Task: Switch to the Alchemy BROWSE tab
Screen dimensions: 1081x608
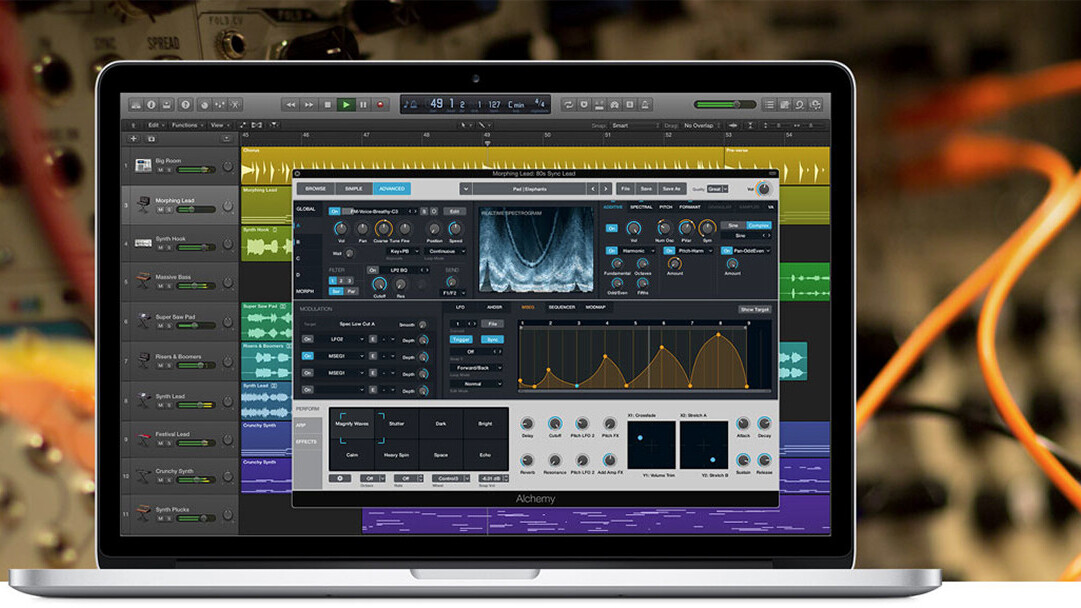Action: [315, 188]
